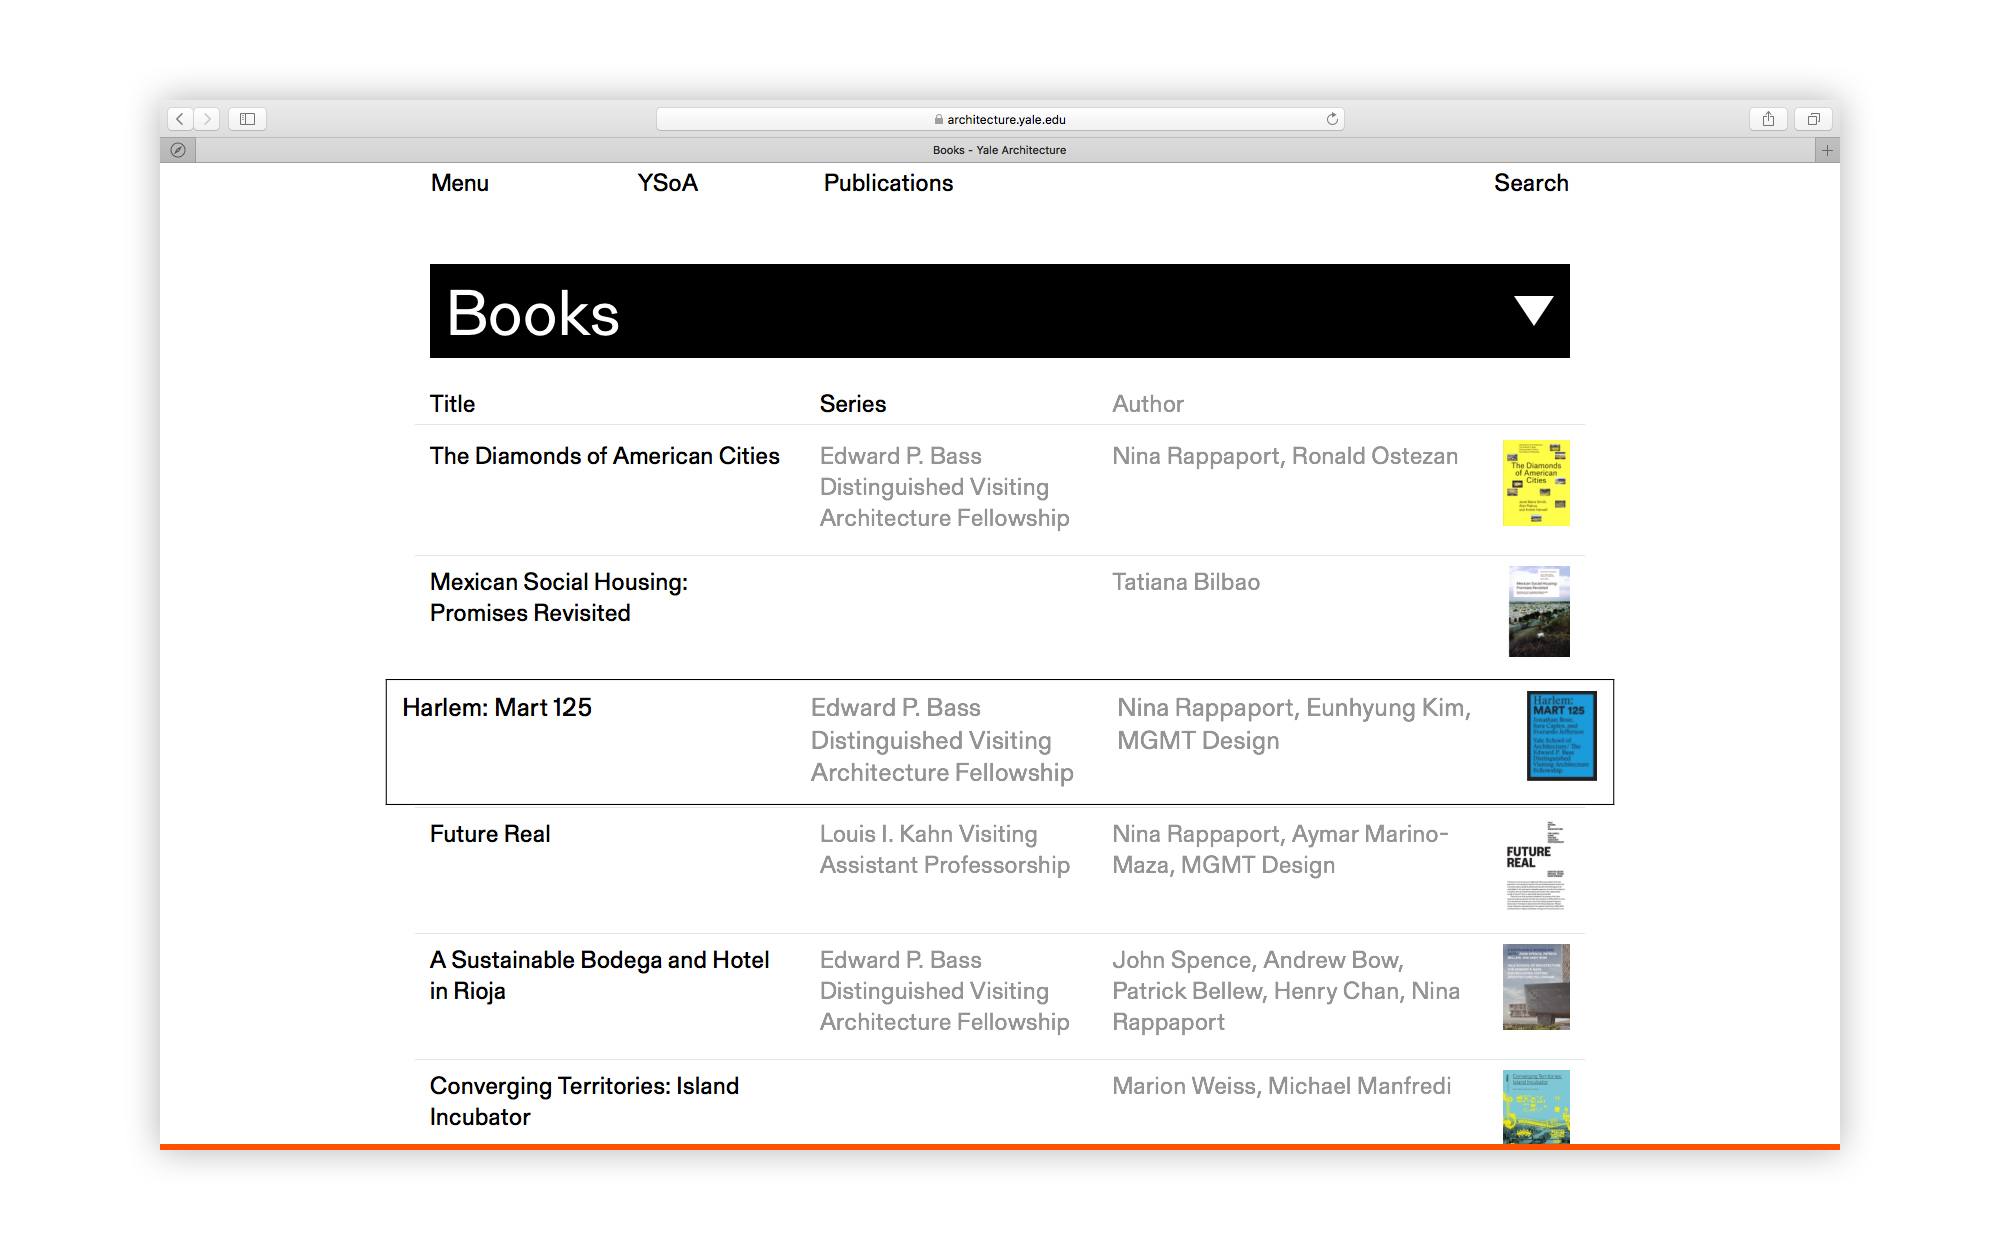Click the browser back arrow button
Image resolution: width=2000 pixels, height=1250 pixels.
(x=180, y=119)
